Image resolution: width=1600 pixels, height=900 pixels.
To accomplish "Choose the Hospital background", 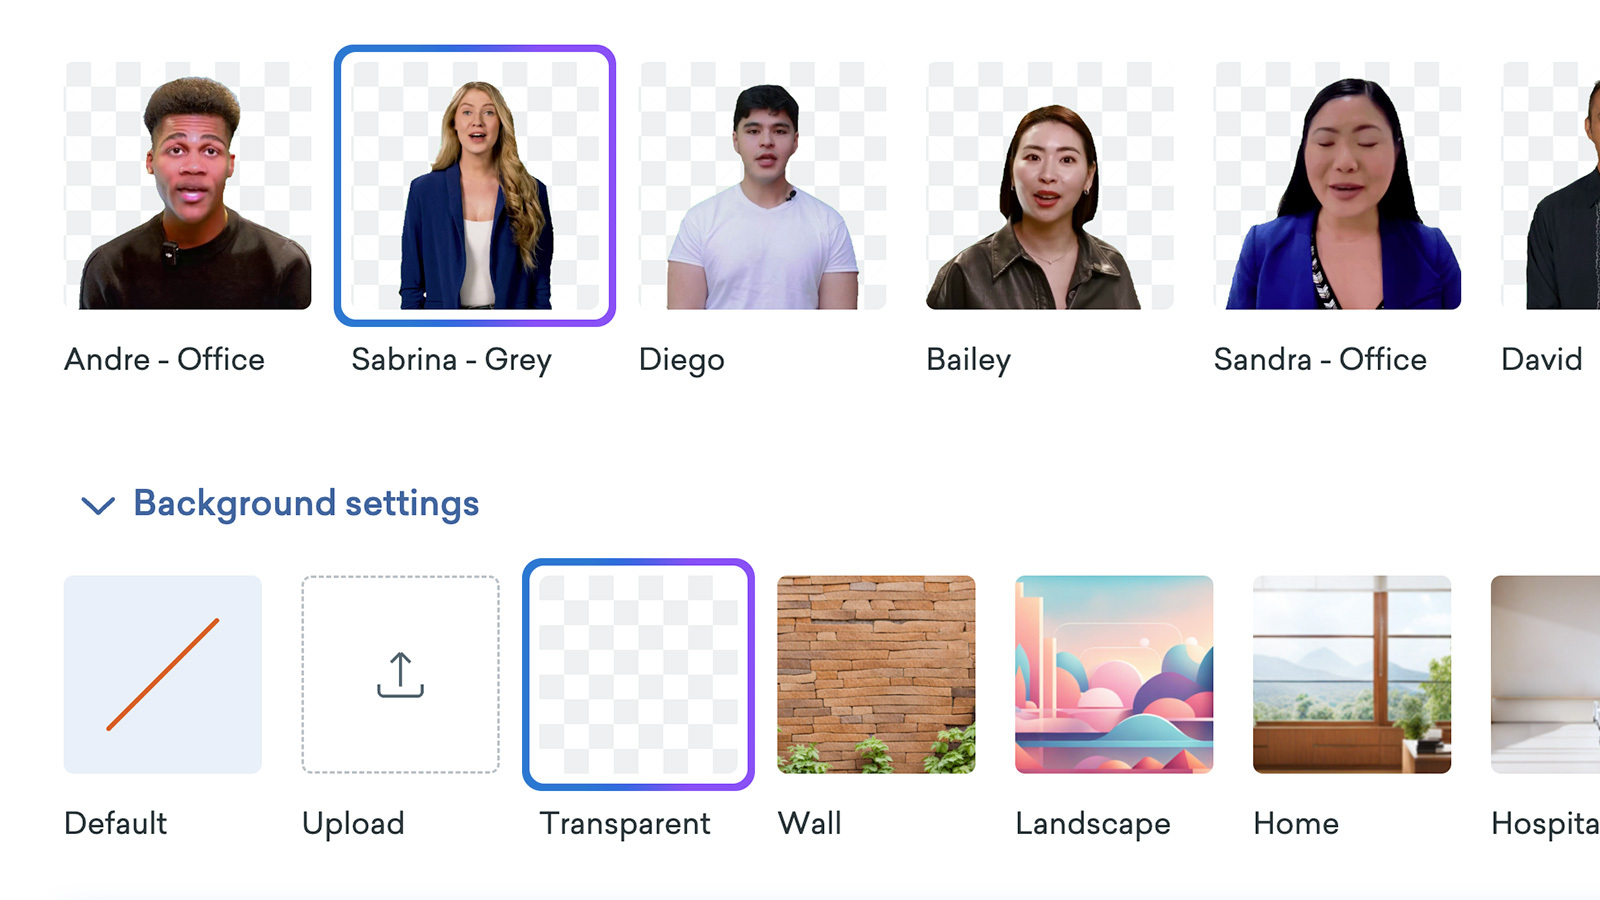I will 1560,675.
